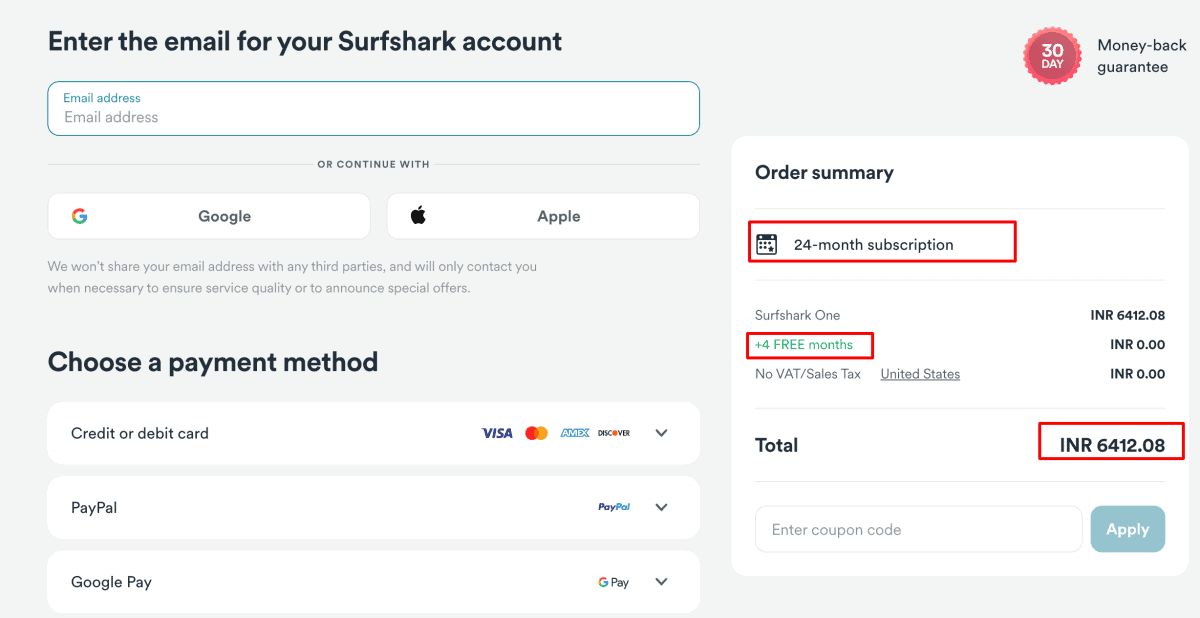Click the Discover card logo
Image resolution: width=1200 pixels, height=618 pixels.
pos(614,433)
